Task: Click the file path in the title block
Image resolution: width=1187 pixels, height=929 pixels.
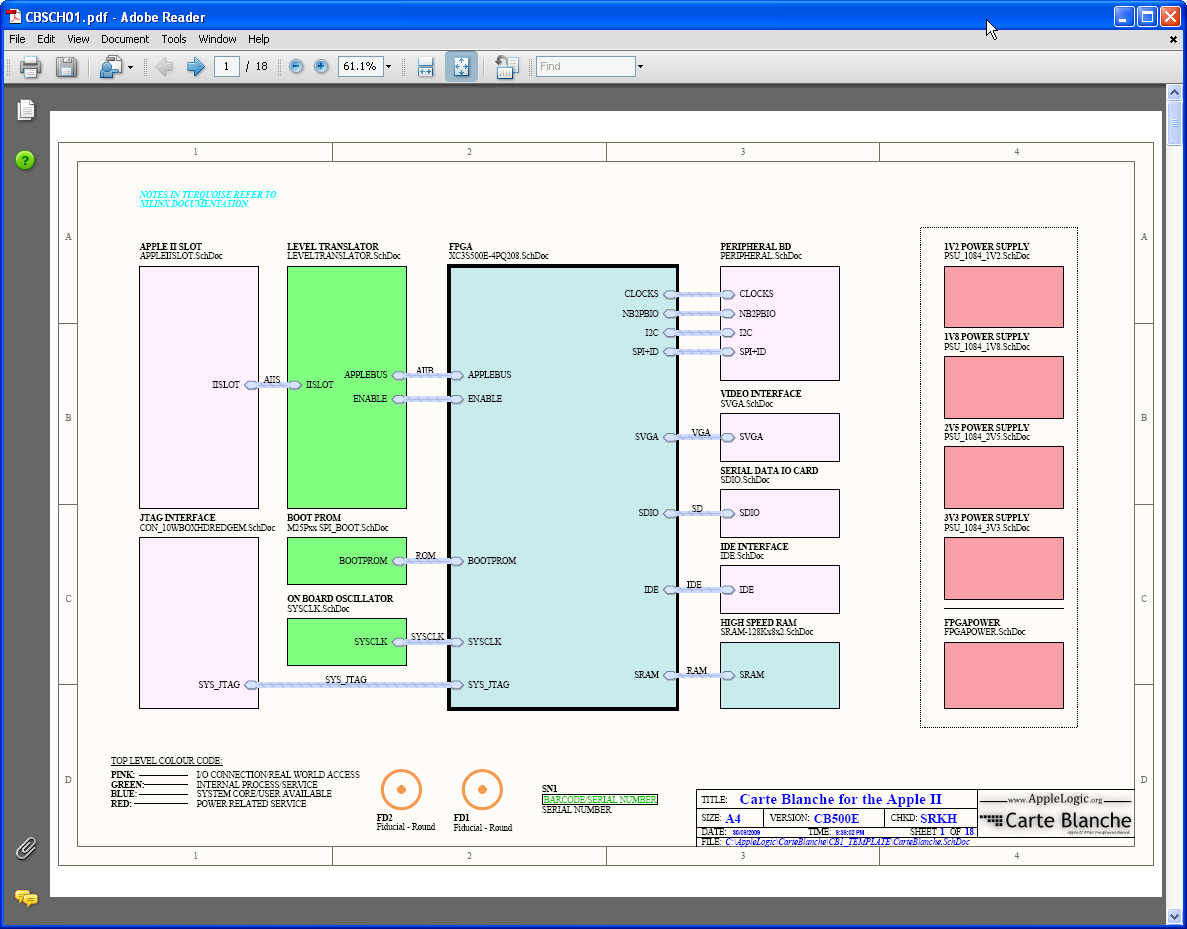Action: click(847, 842)
